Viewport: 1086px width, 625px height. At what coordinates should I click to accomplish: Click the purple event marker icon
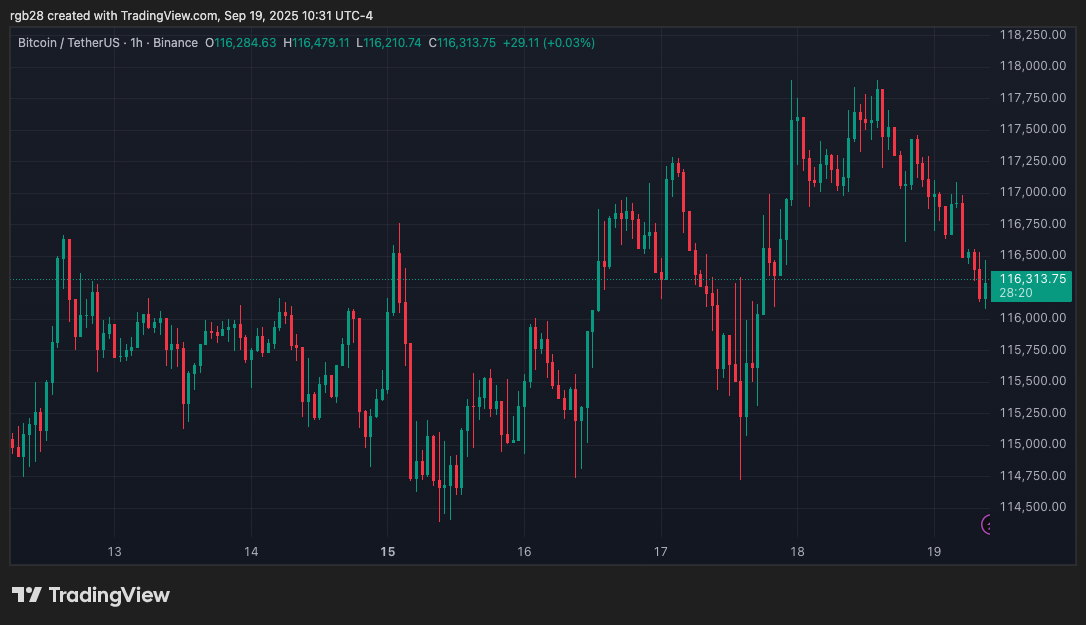point(988,524)
